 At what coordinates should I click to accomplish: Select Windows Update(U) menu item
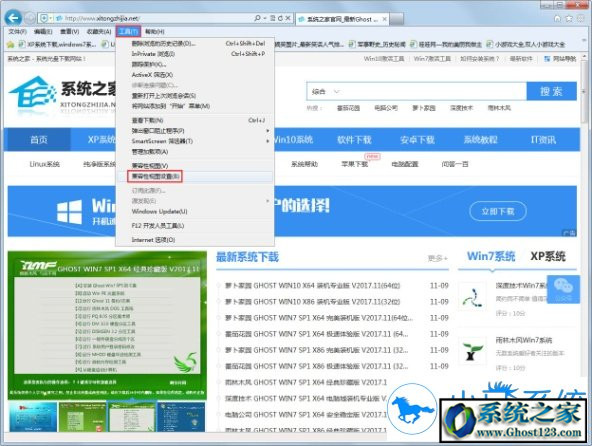[195, 211]
